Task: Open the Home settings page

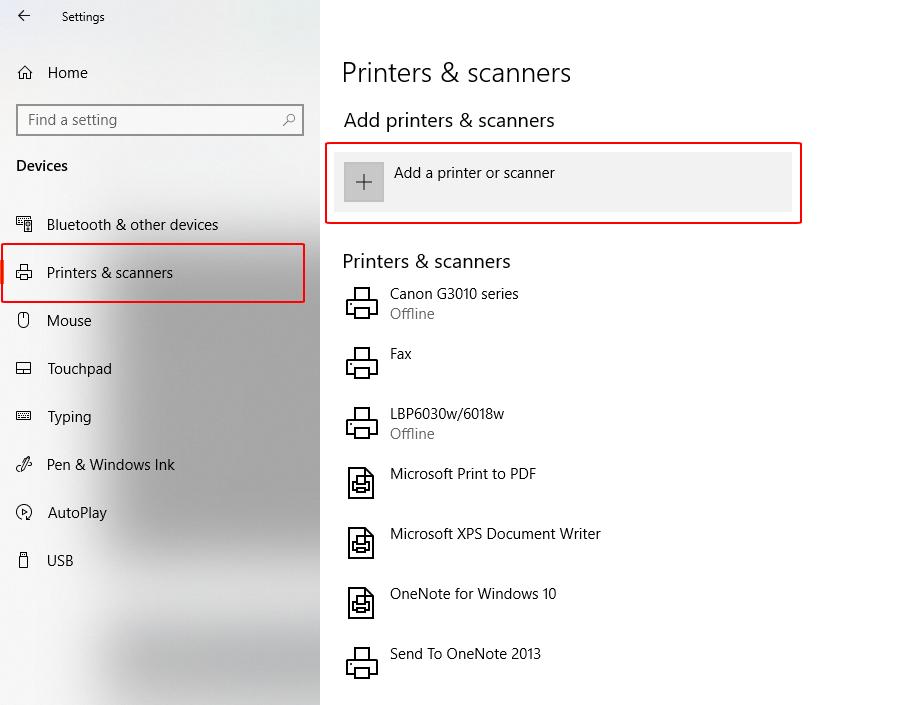Action: tap(68, 73)
